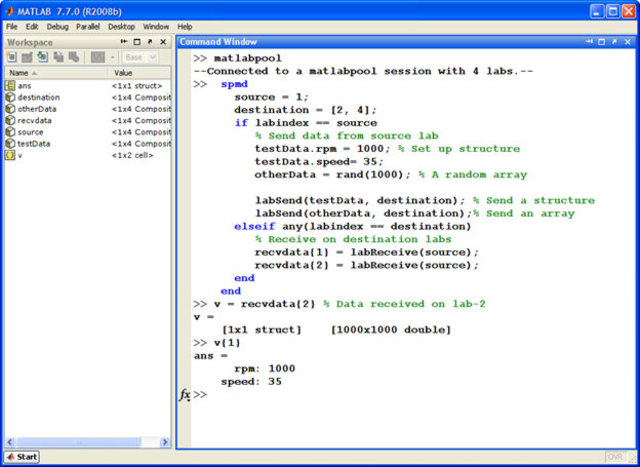Click the empty command prompt line
This screenshot has height=467, width=640.
[x=412, y=394]
